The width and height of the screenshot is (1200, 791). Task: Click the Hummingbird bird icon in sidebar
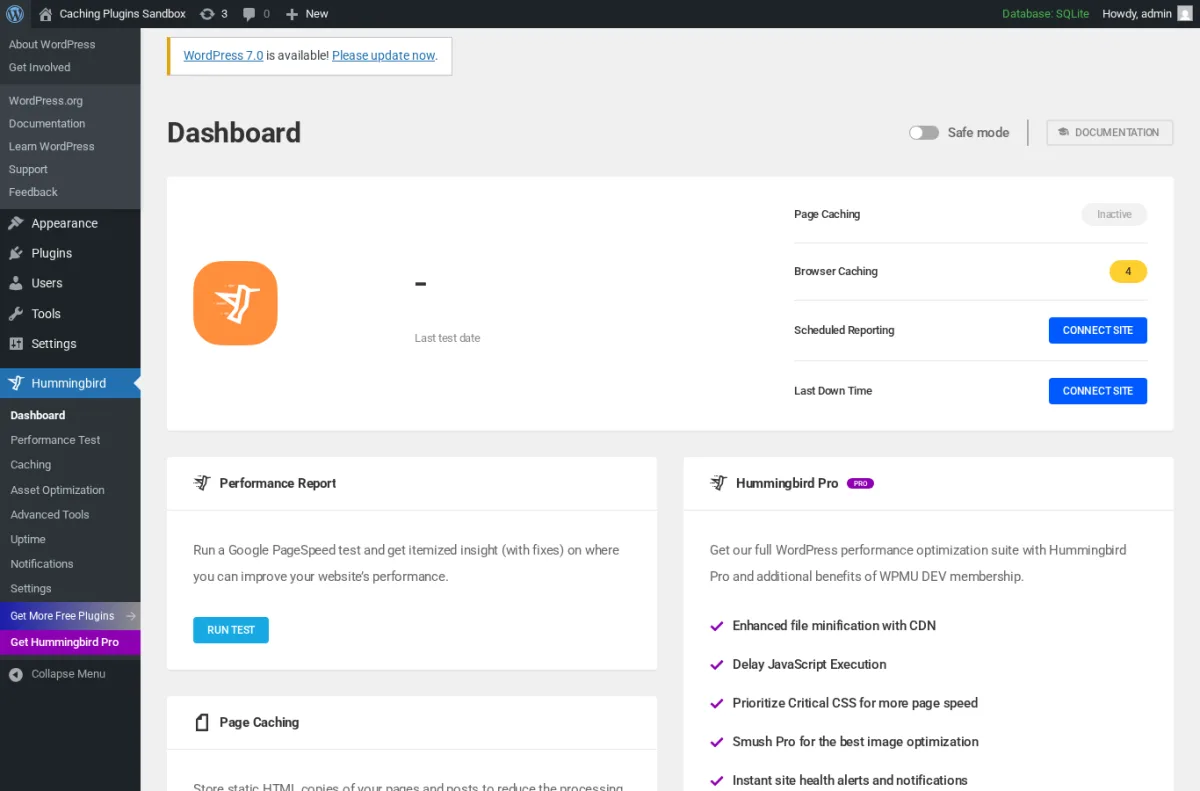pyautogui.click(x=16, y=383)
